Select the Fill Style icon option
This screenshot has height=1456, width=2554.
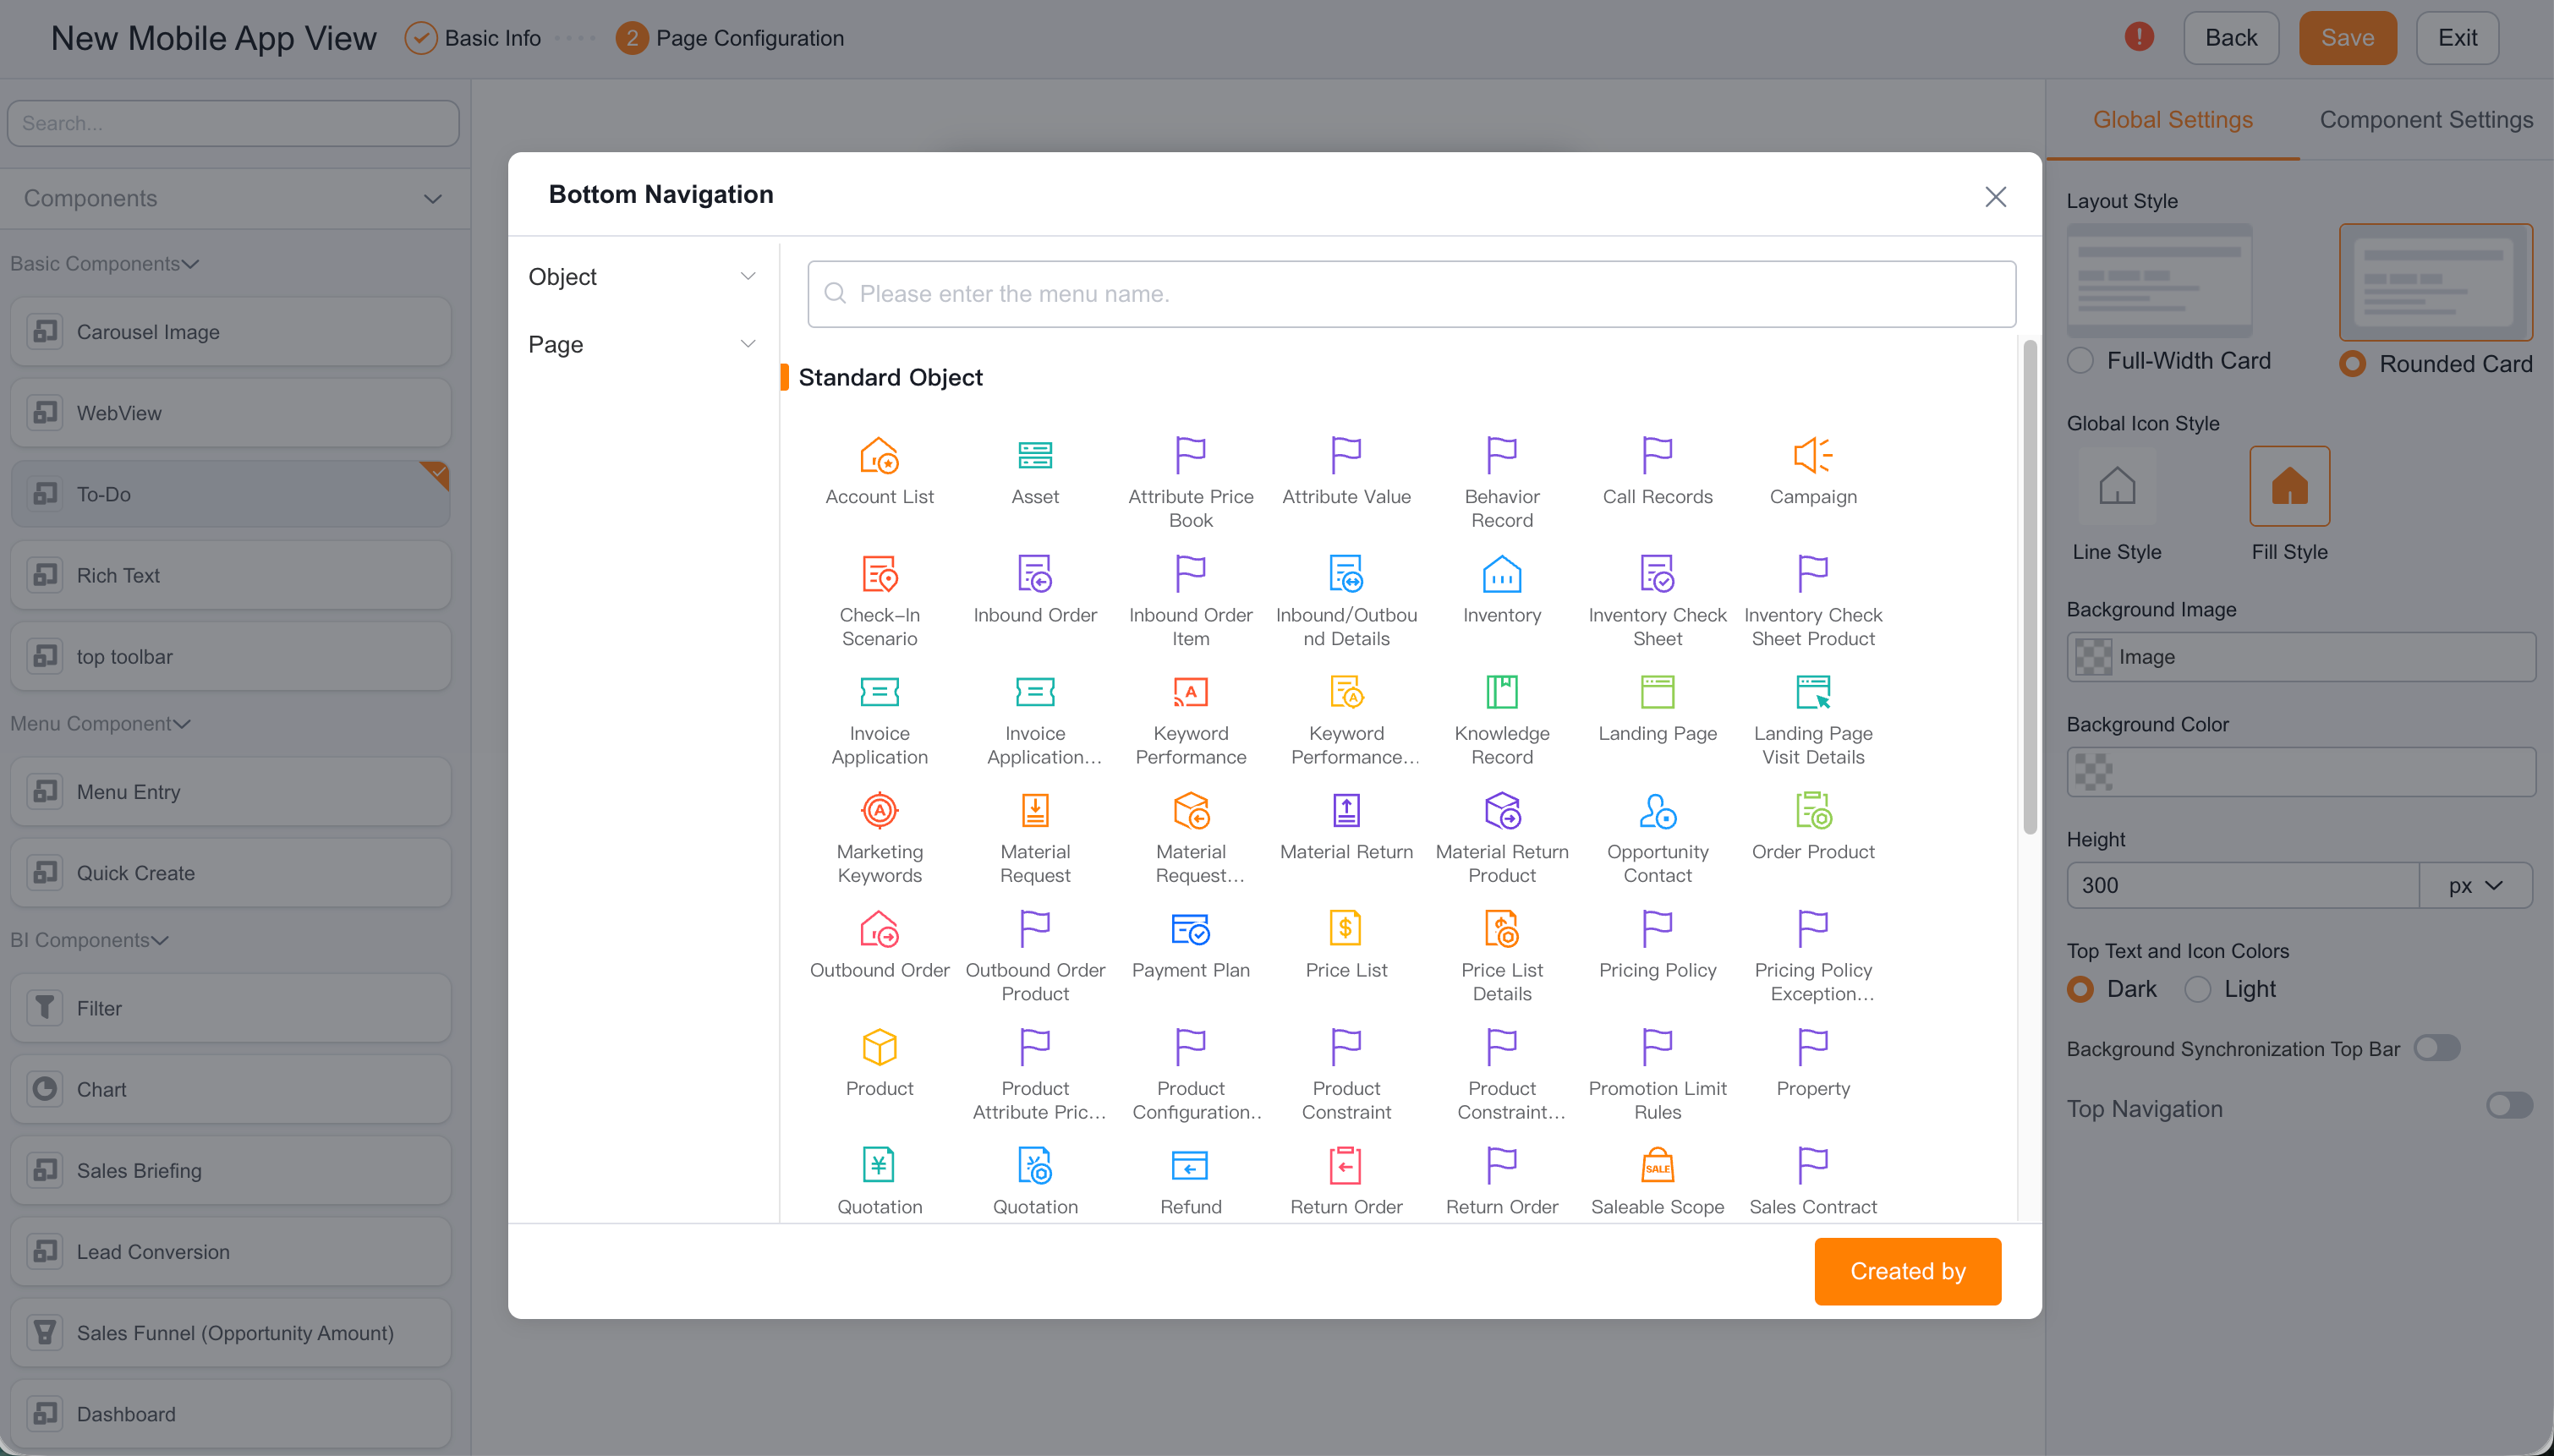tap(2289, 486)
